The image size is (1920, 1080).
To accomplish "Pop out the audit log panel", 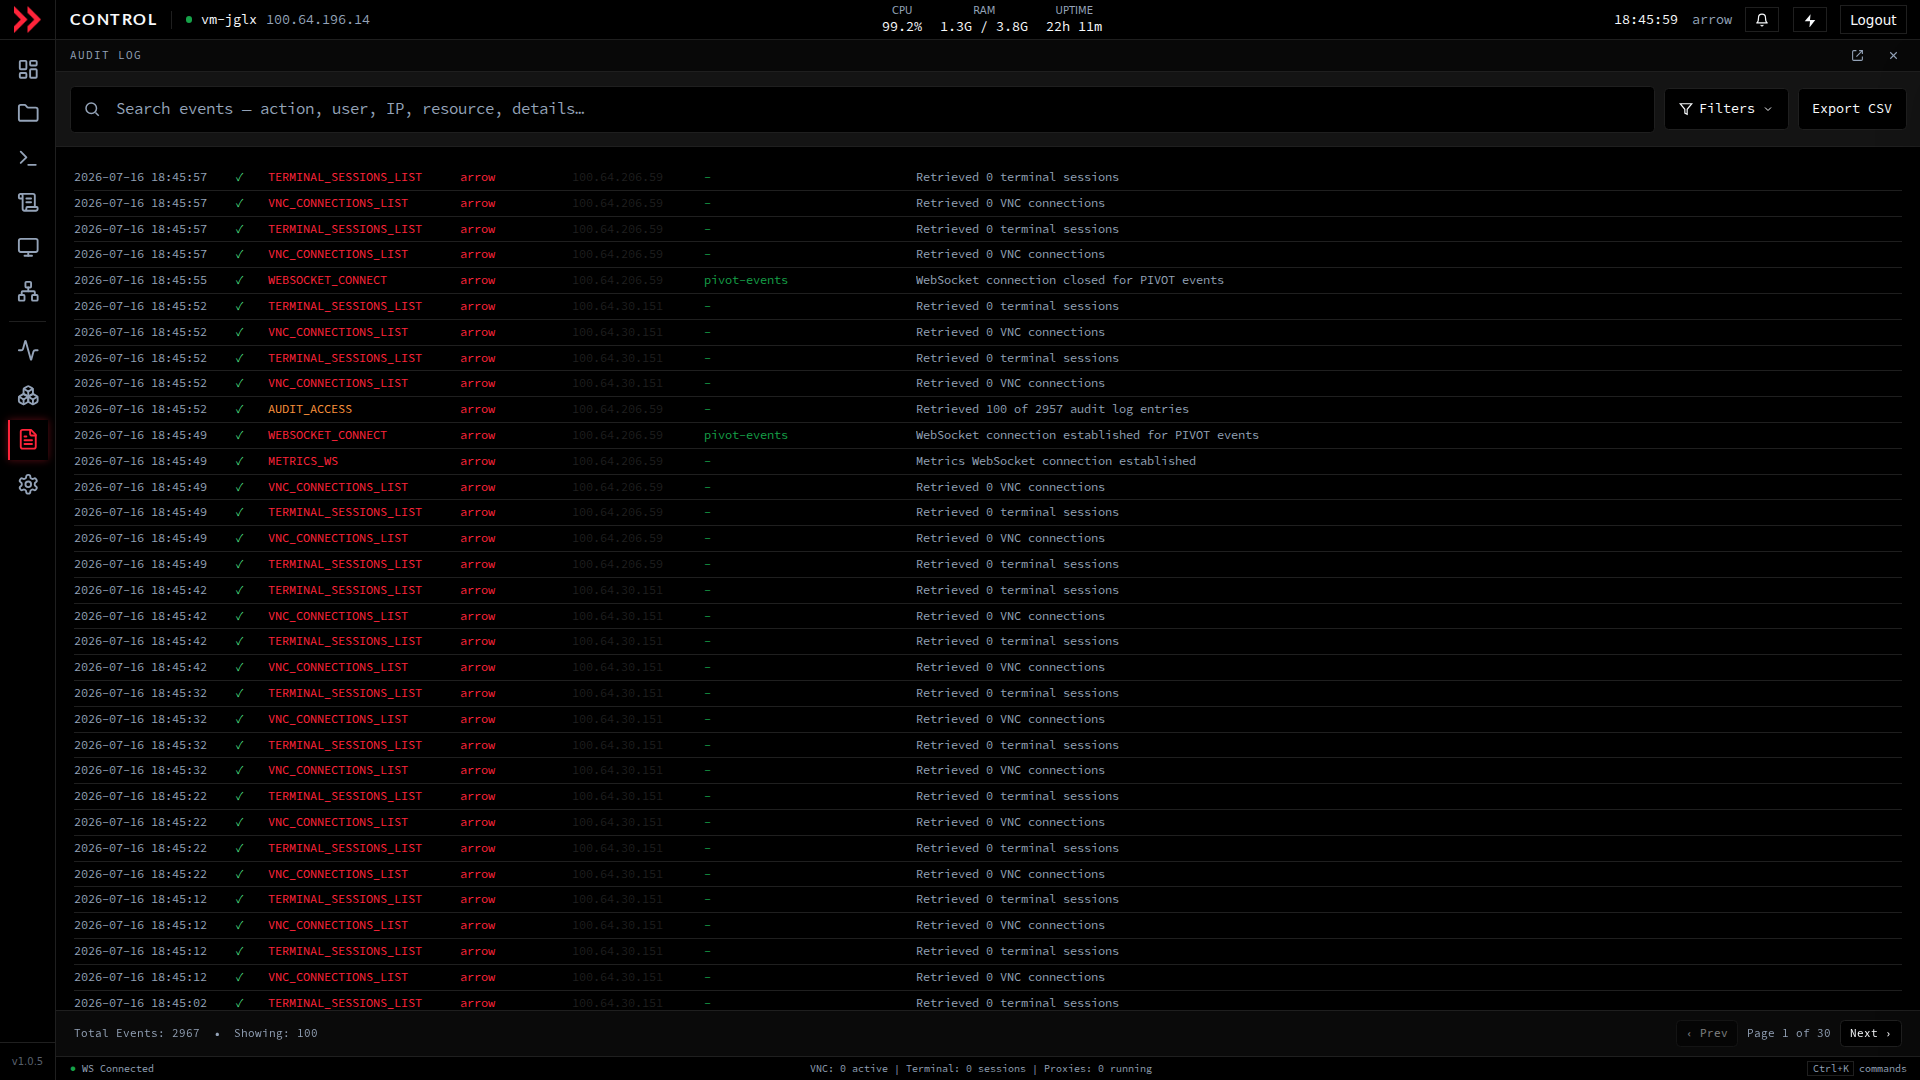I will (x=1857, y=56).
